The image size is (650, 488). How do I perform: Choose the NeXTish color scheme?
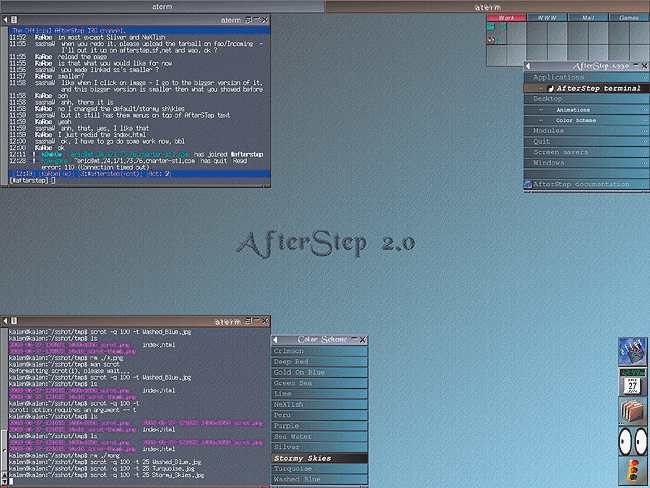tap(320, 404)
